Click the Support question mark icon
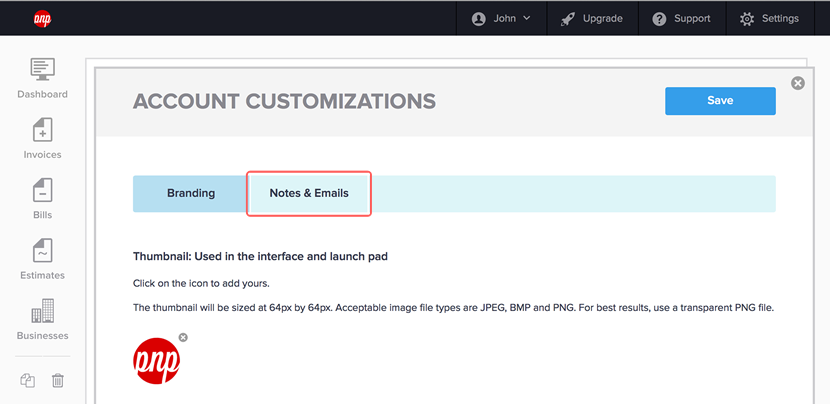The width and height of the screenshot is (830, 404). [659, 19]
